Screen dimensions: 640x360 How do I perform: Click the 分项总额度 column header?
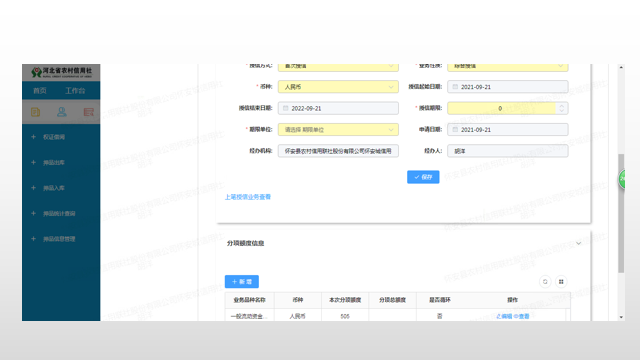pos(392,300)
